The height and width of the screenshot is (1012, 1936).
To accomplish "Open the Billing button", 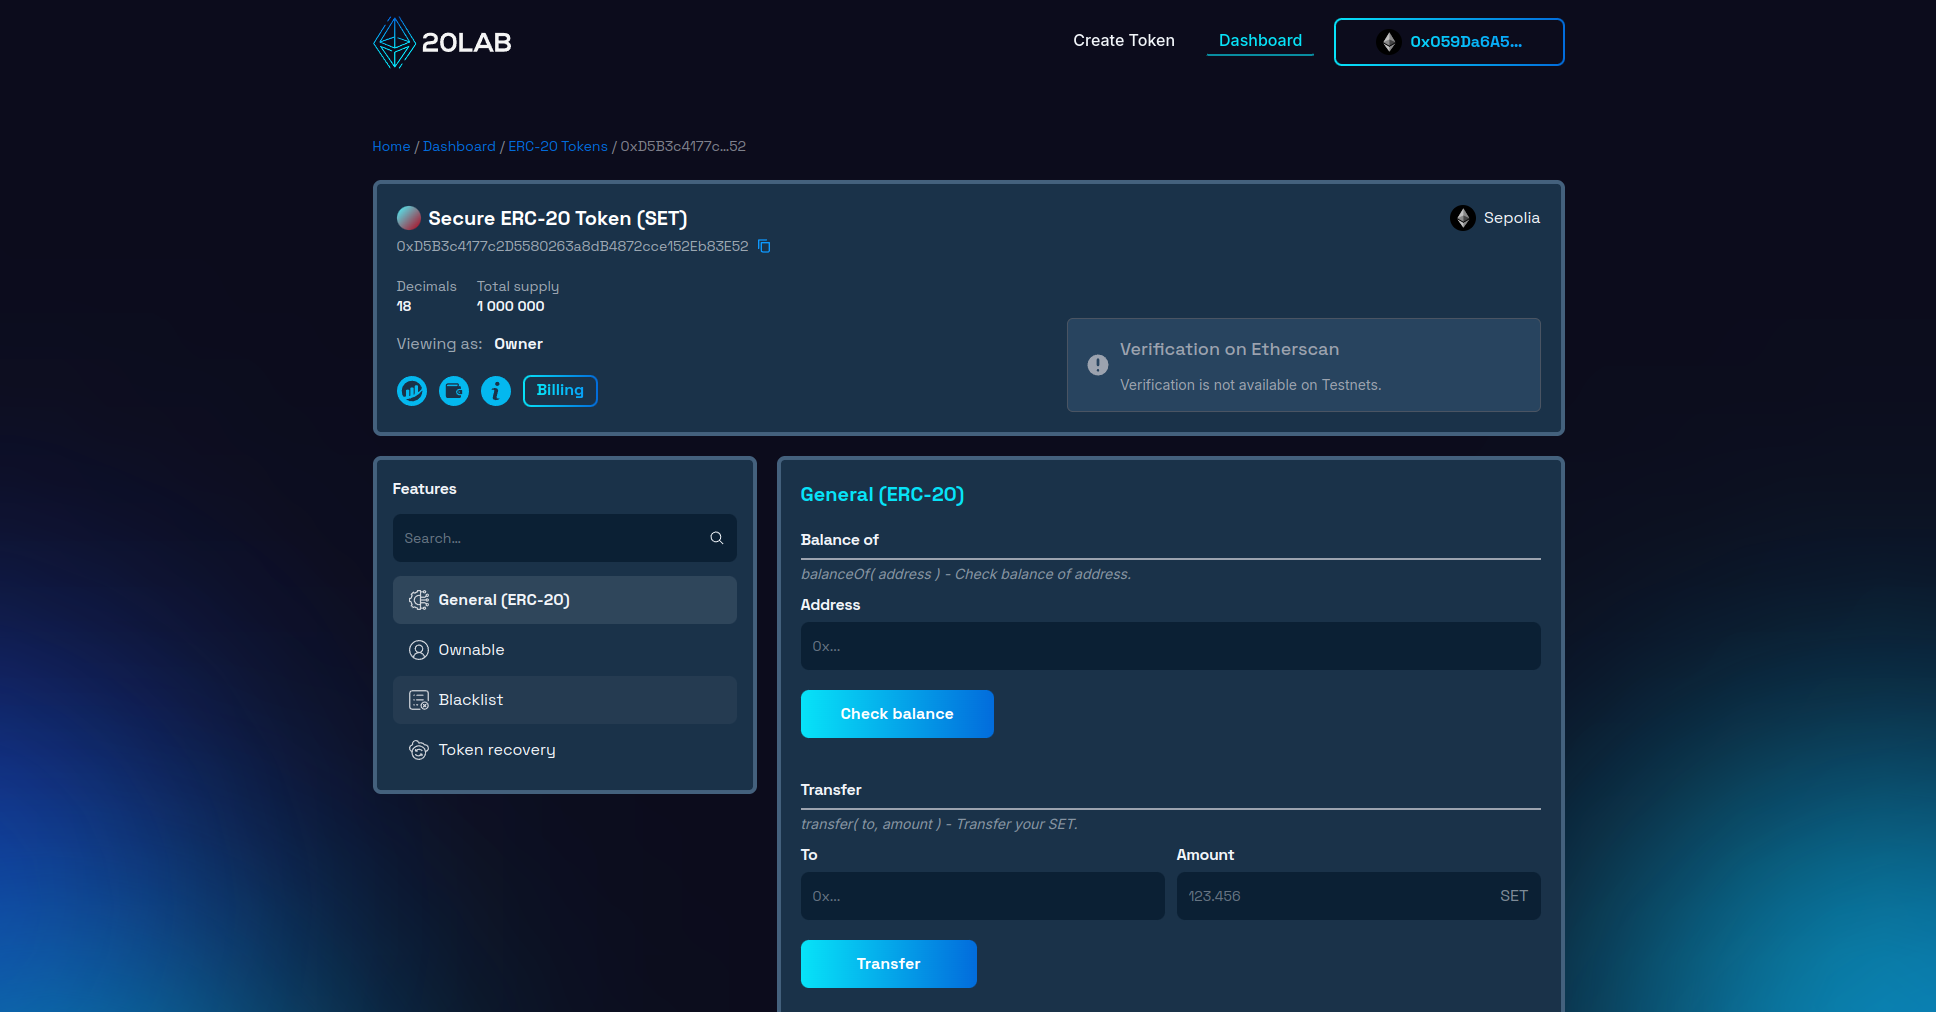I will pos(560,391).
